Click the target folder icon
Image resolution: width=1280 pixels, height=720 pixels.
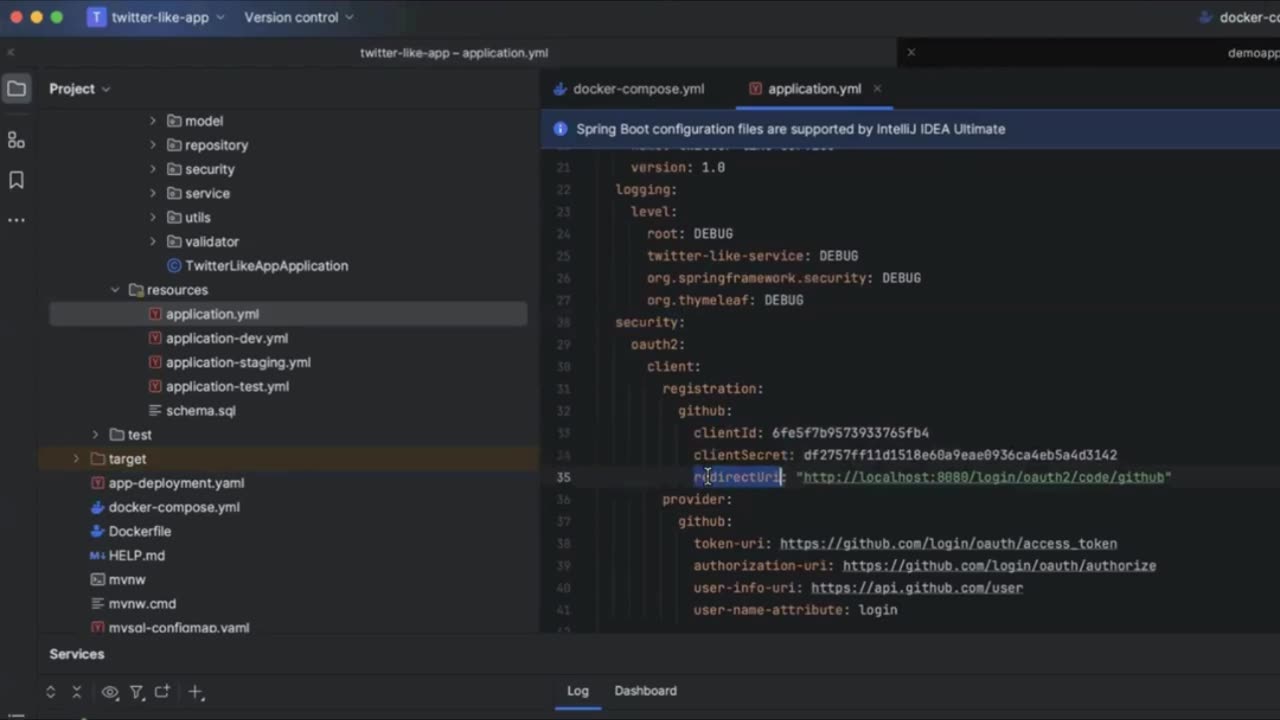98,459
